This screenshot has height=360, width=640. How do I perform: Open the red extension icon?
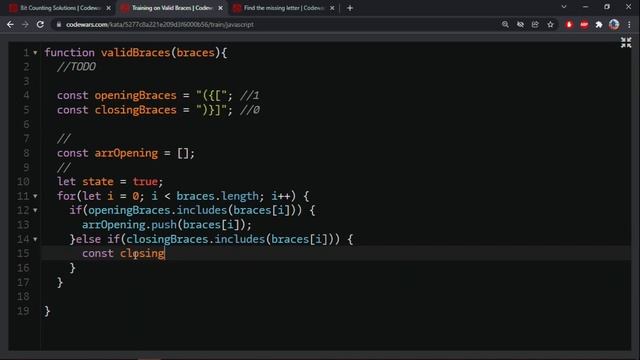tap(569, 24)
